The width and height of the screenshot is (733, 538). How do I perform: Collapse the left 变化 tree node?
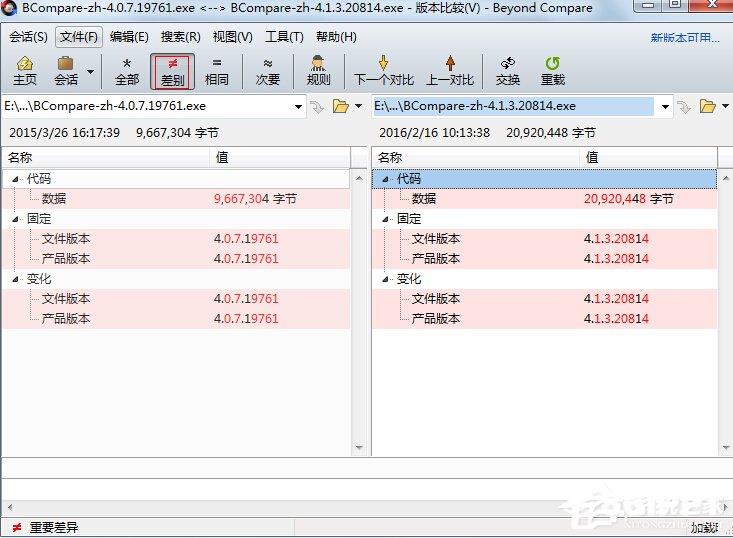(15, 279)
